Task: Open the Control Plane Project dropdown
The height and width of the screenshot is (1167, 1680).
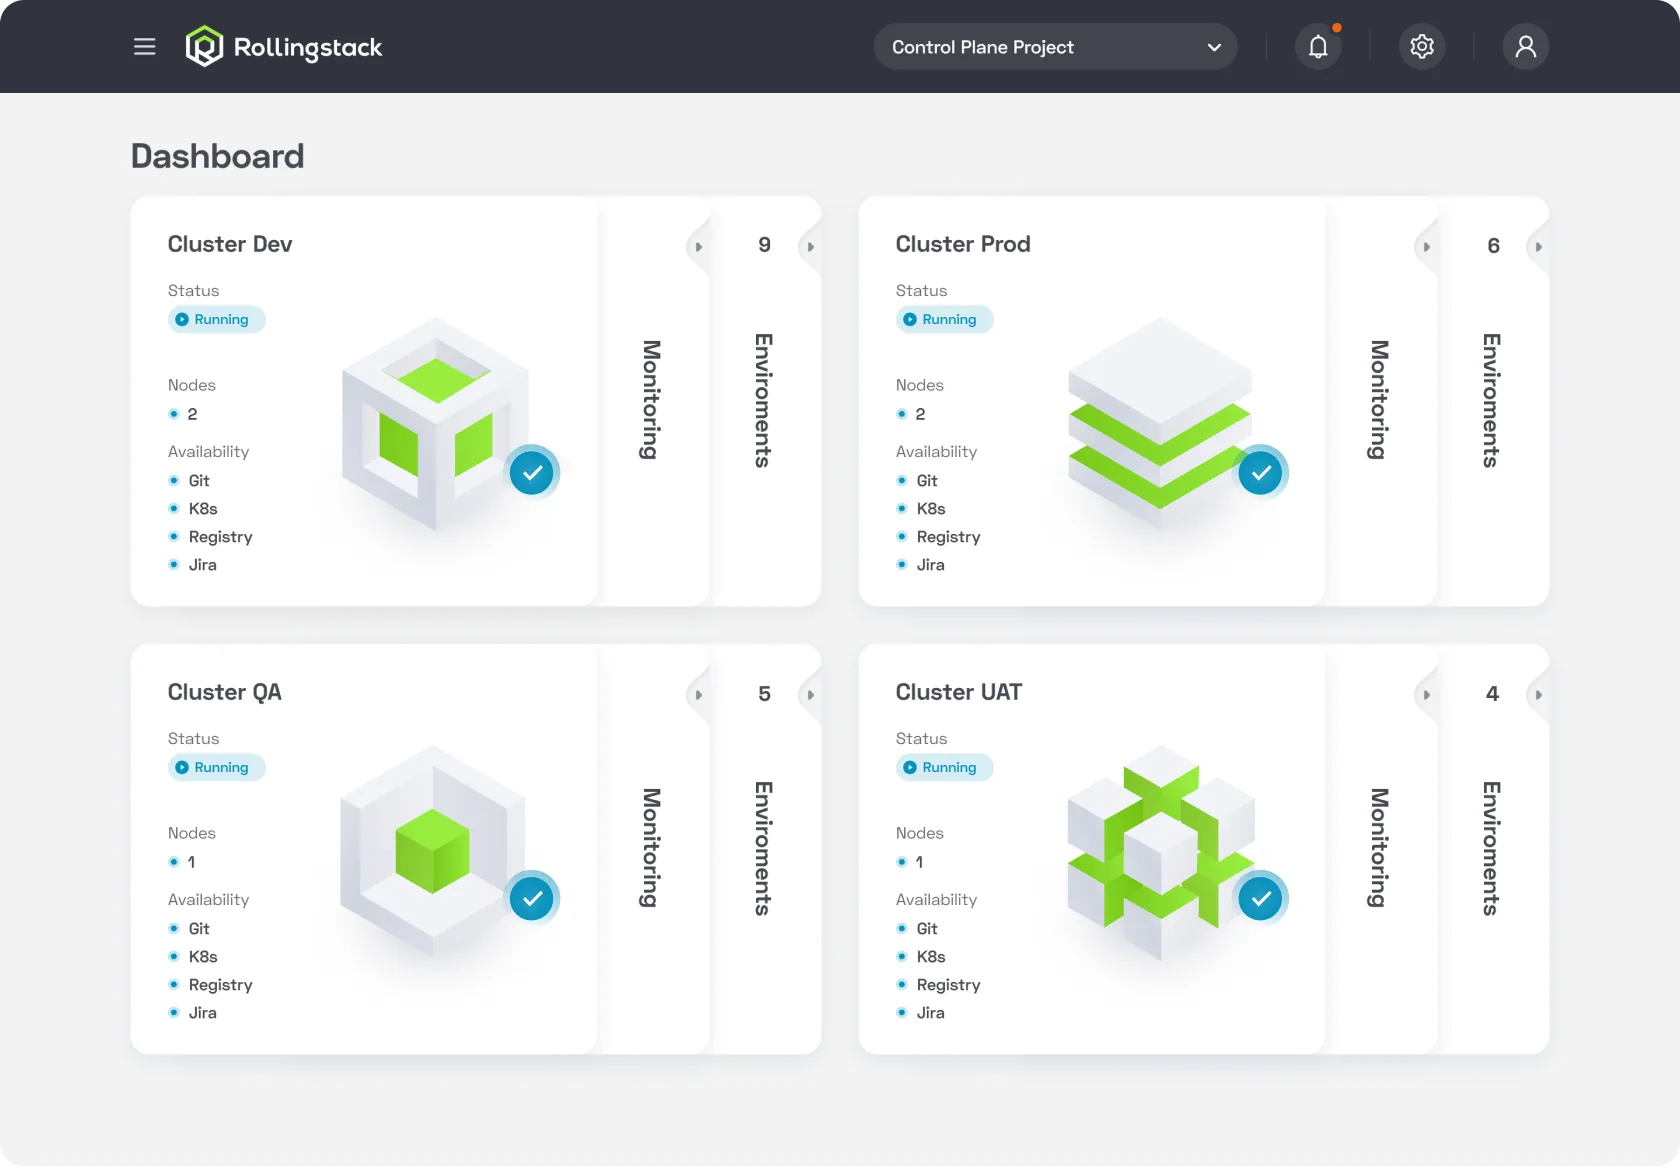Action: tap(1056, 47)
